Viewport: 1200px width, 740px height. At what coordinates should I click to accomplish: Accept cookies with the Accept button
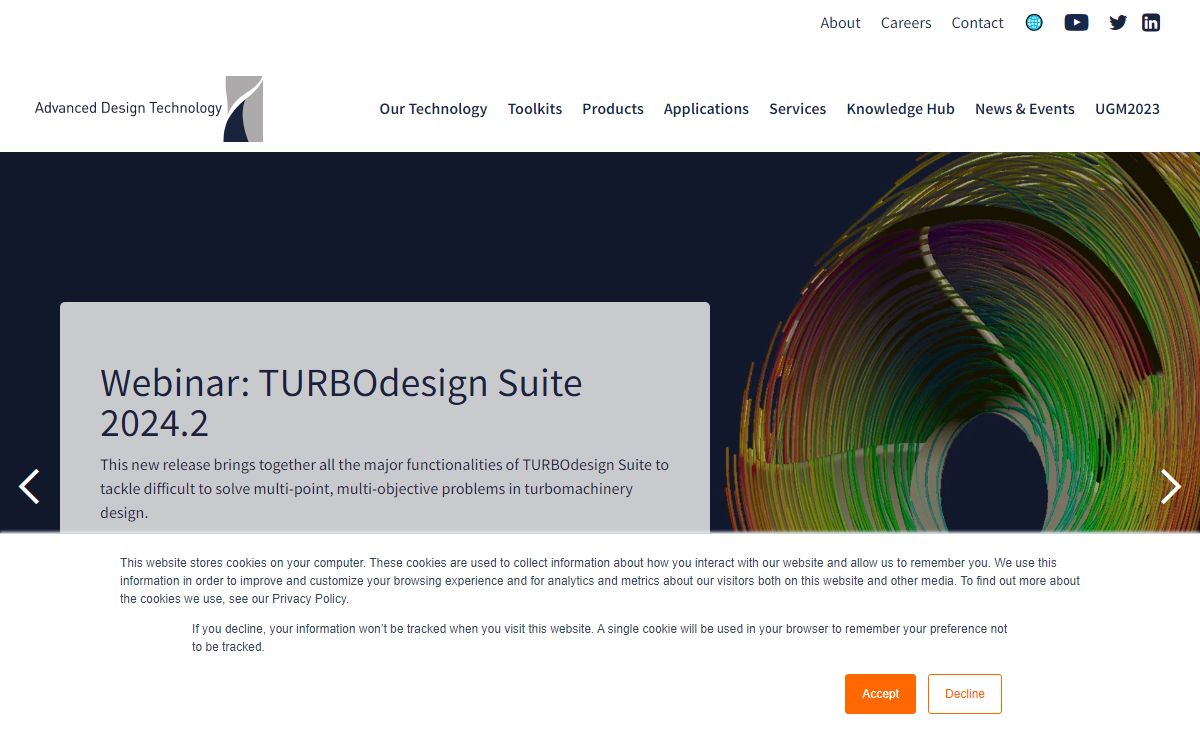point(880,694)
